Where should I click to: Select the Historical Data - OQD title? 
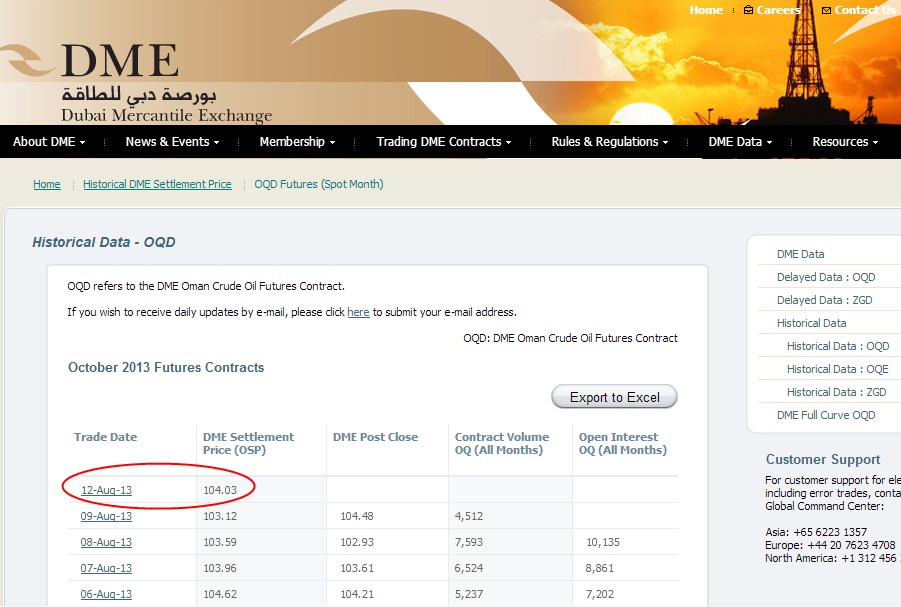[104, 242]
